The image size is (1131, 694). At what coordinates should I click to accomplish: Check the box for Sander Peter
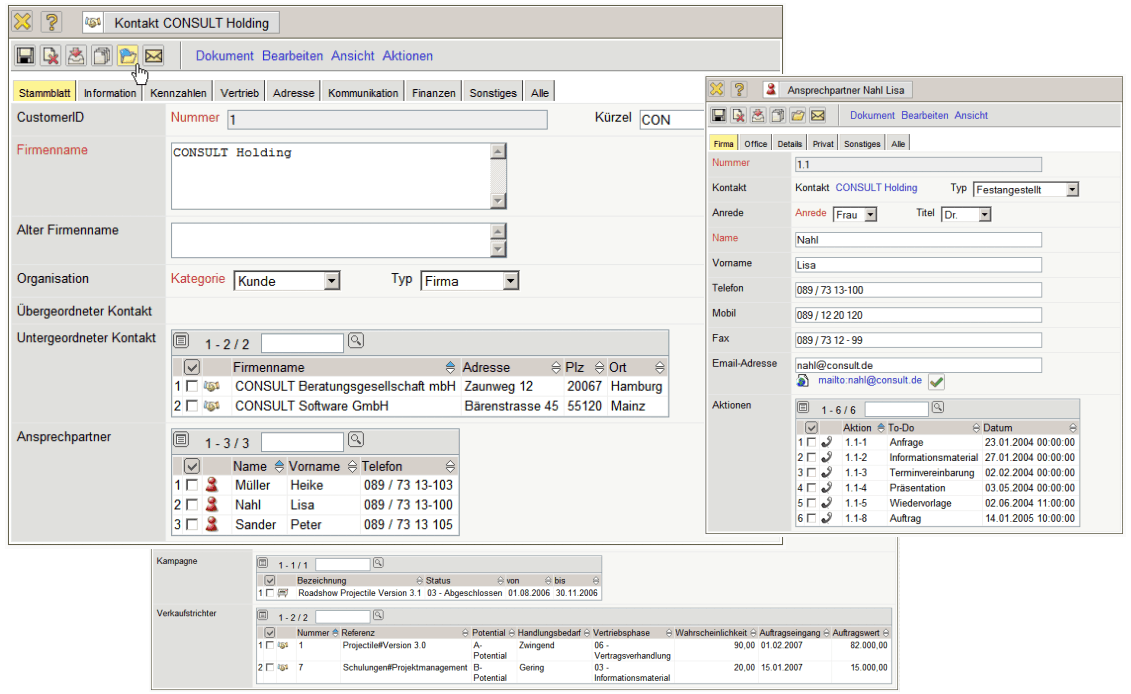191,525
